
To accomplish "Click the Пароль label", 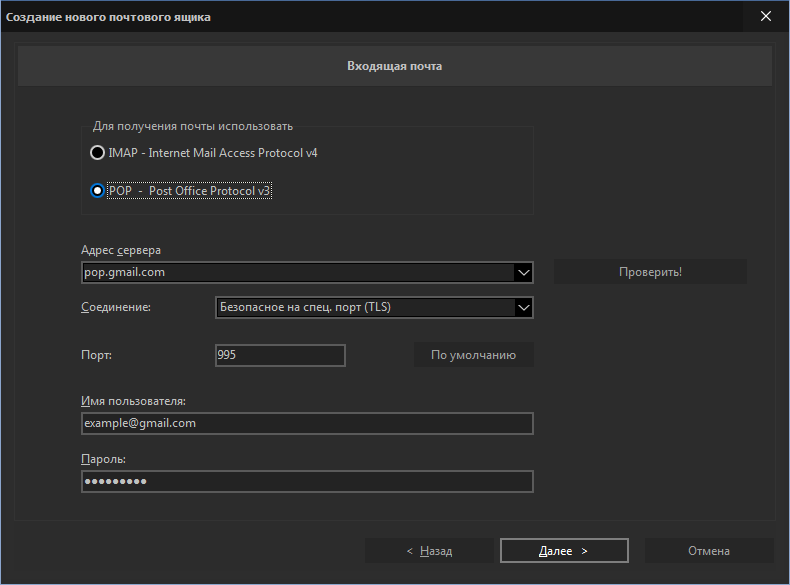I will point(103,459).
